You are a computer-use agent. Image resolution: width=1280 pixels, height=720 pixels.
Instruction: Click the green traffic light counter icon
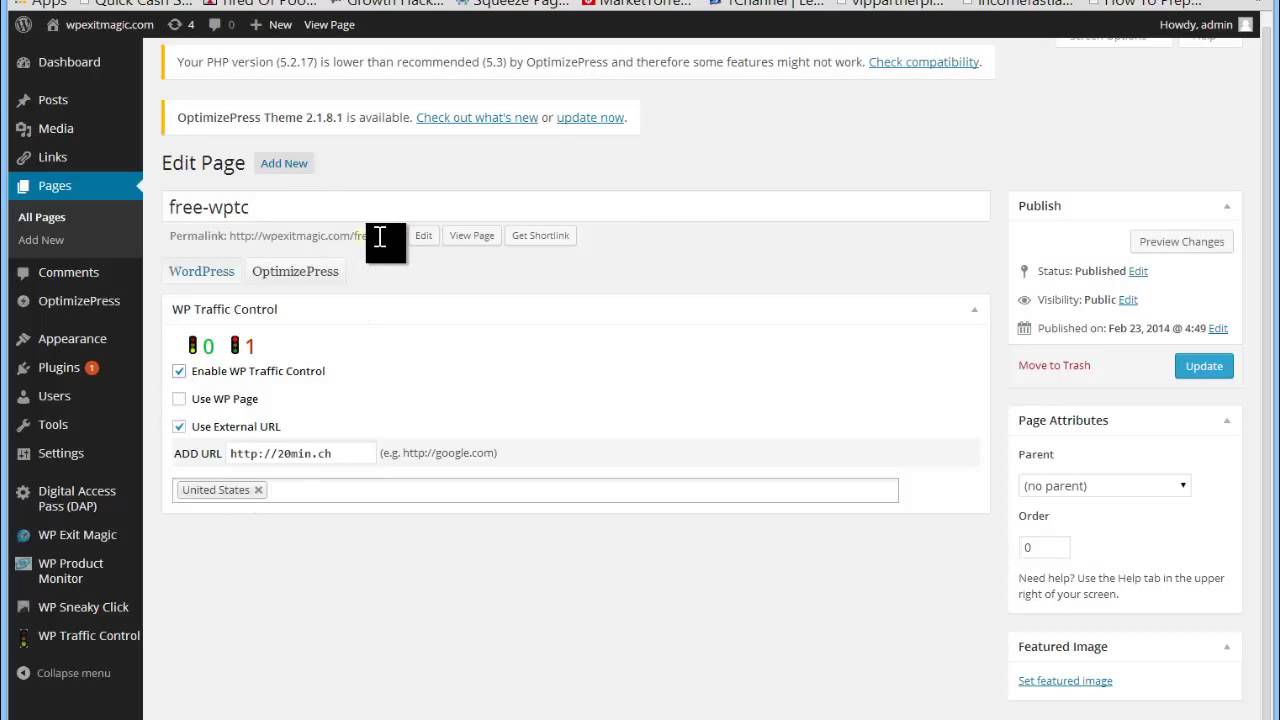coord(193,346)
